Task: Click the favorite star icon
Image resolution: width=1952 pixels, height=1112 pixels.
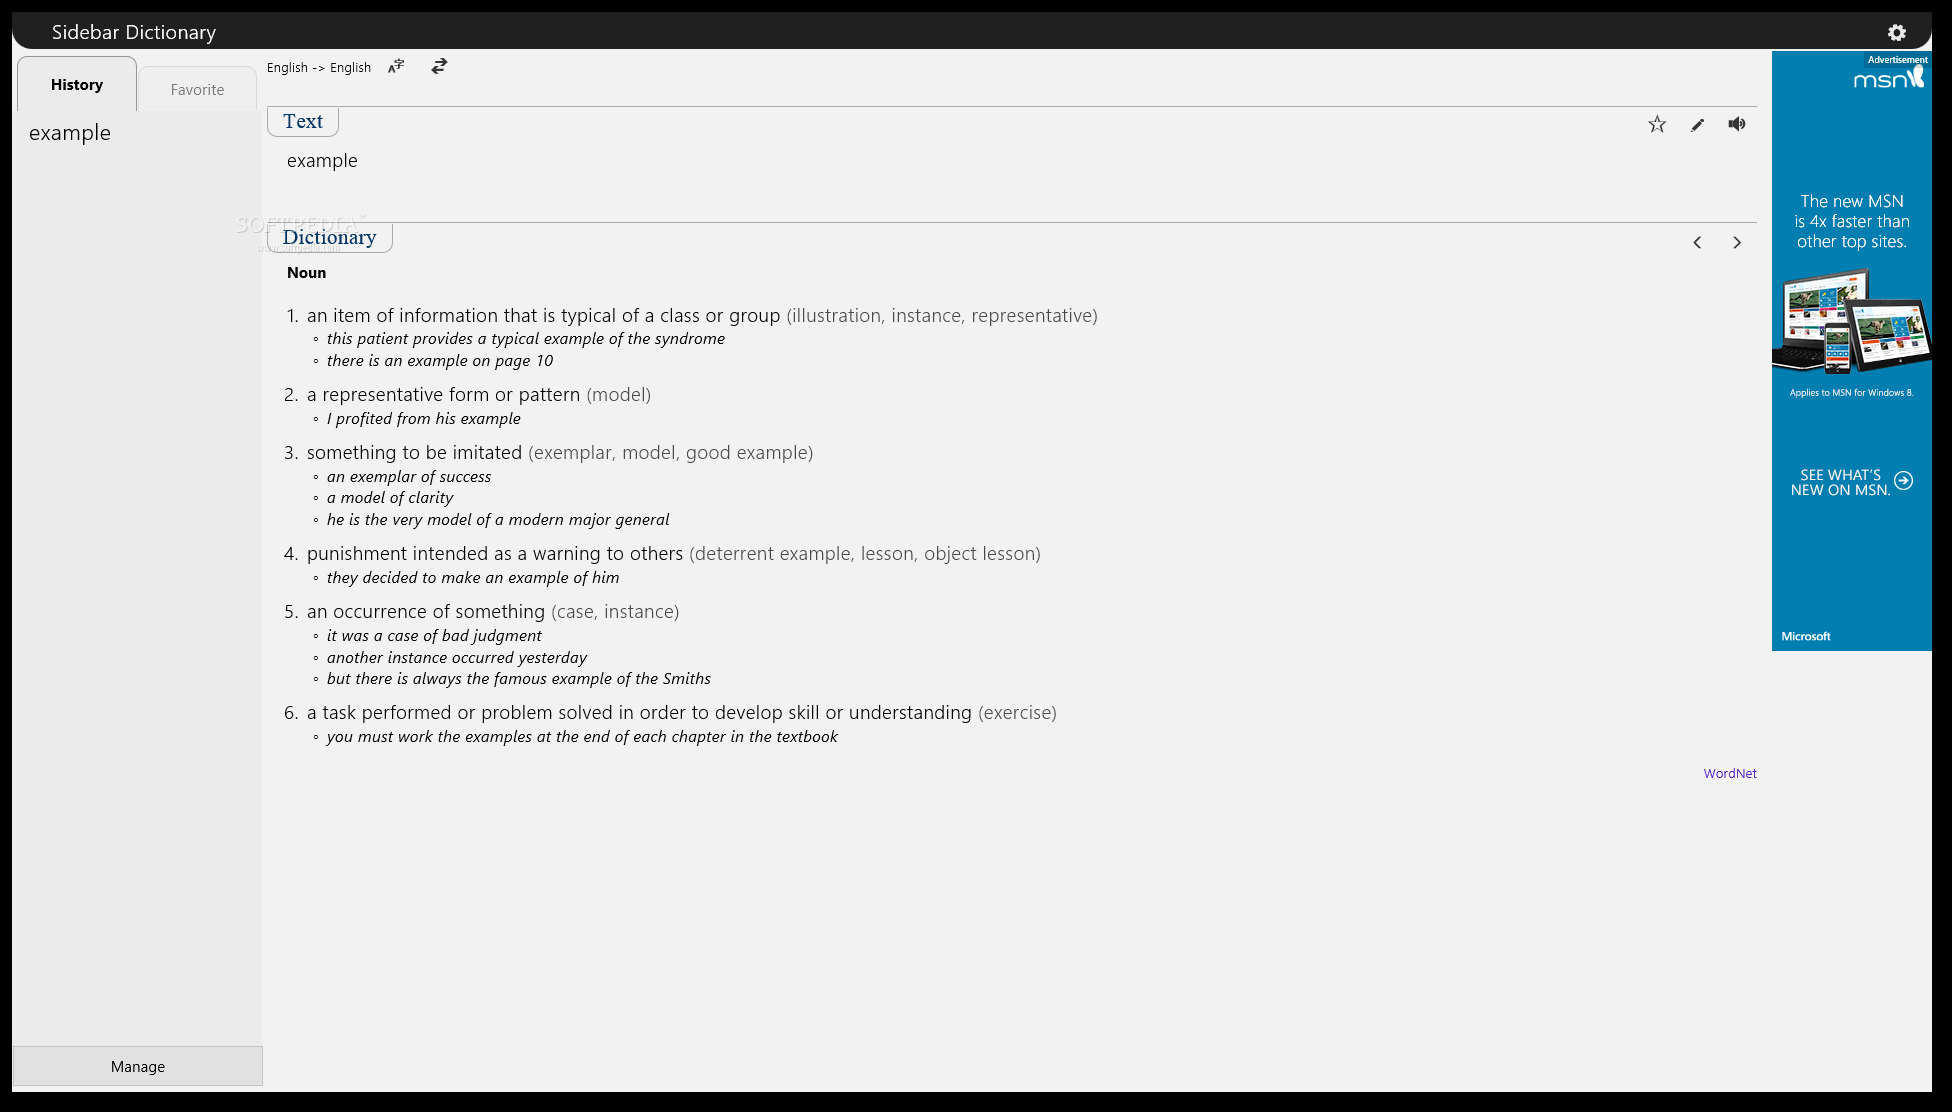Action: click(1656, 123)
